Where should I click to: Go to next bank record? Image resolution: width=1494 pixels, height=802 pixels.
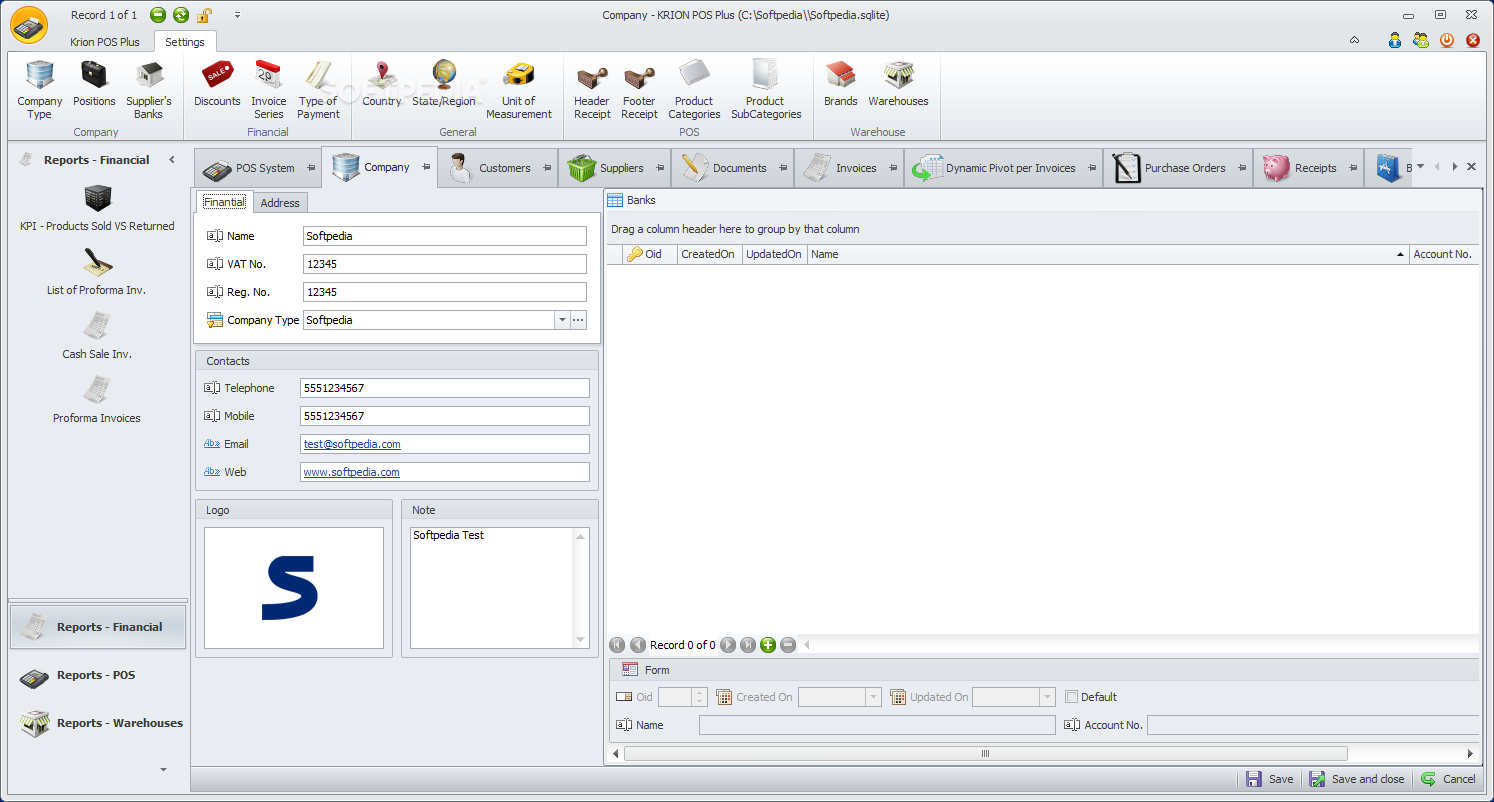pos(728,645)
